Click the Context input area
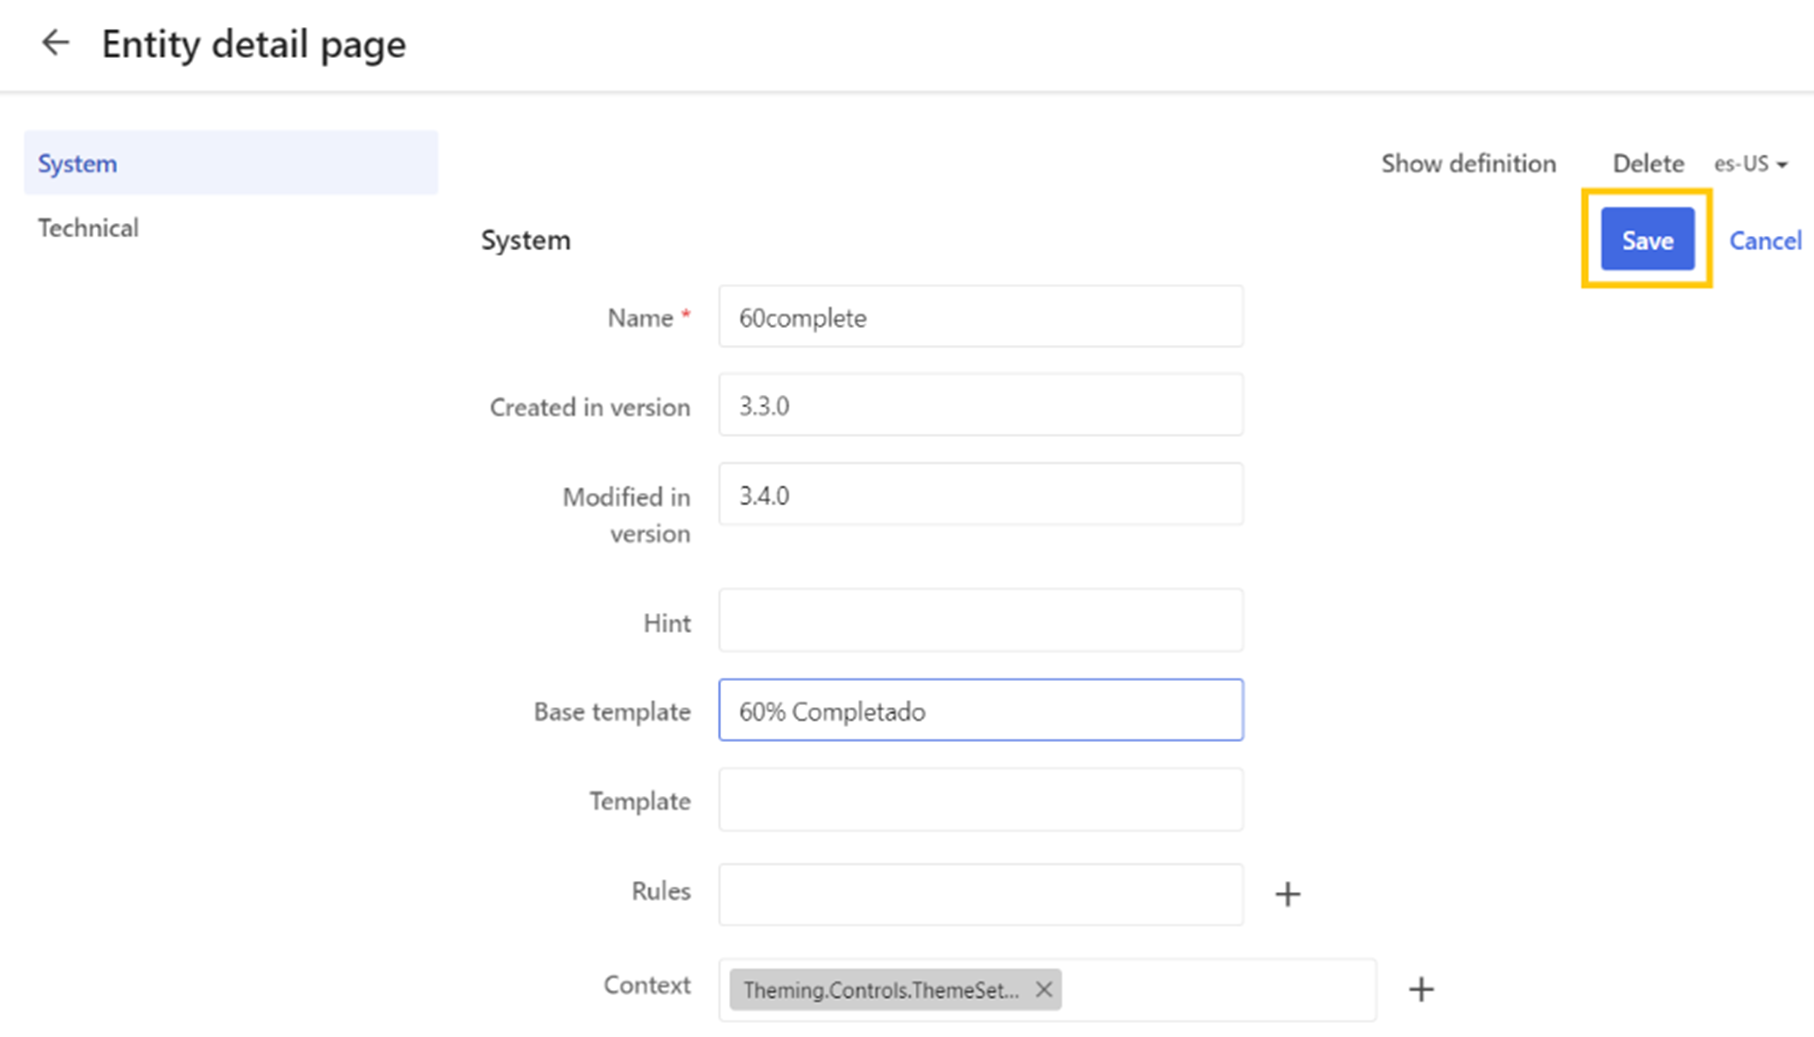Viewport: 1814px width, 1037px height. (1200, 989)
